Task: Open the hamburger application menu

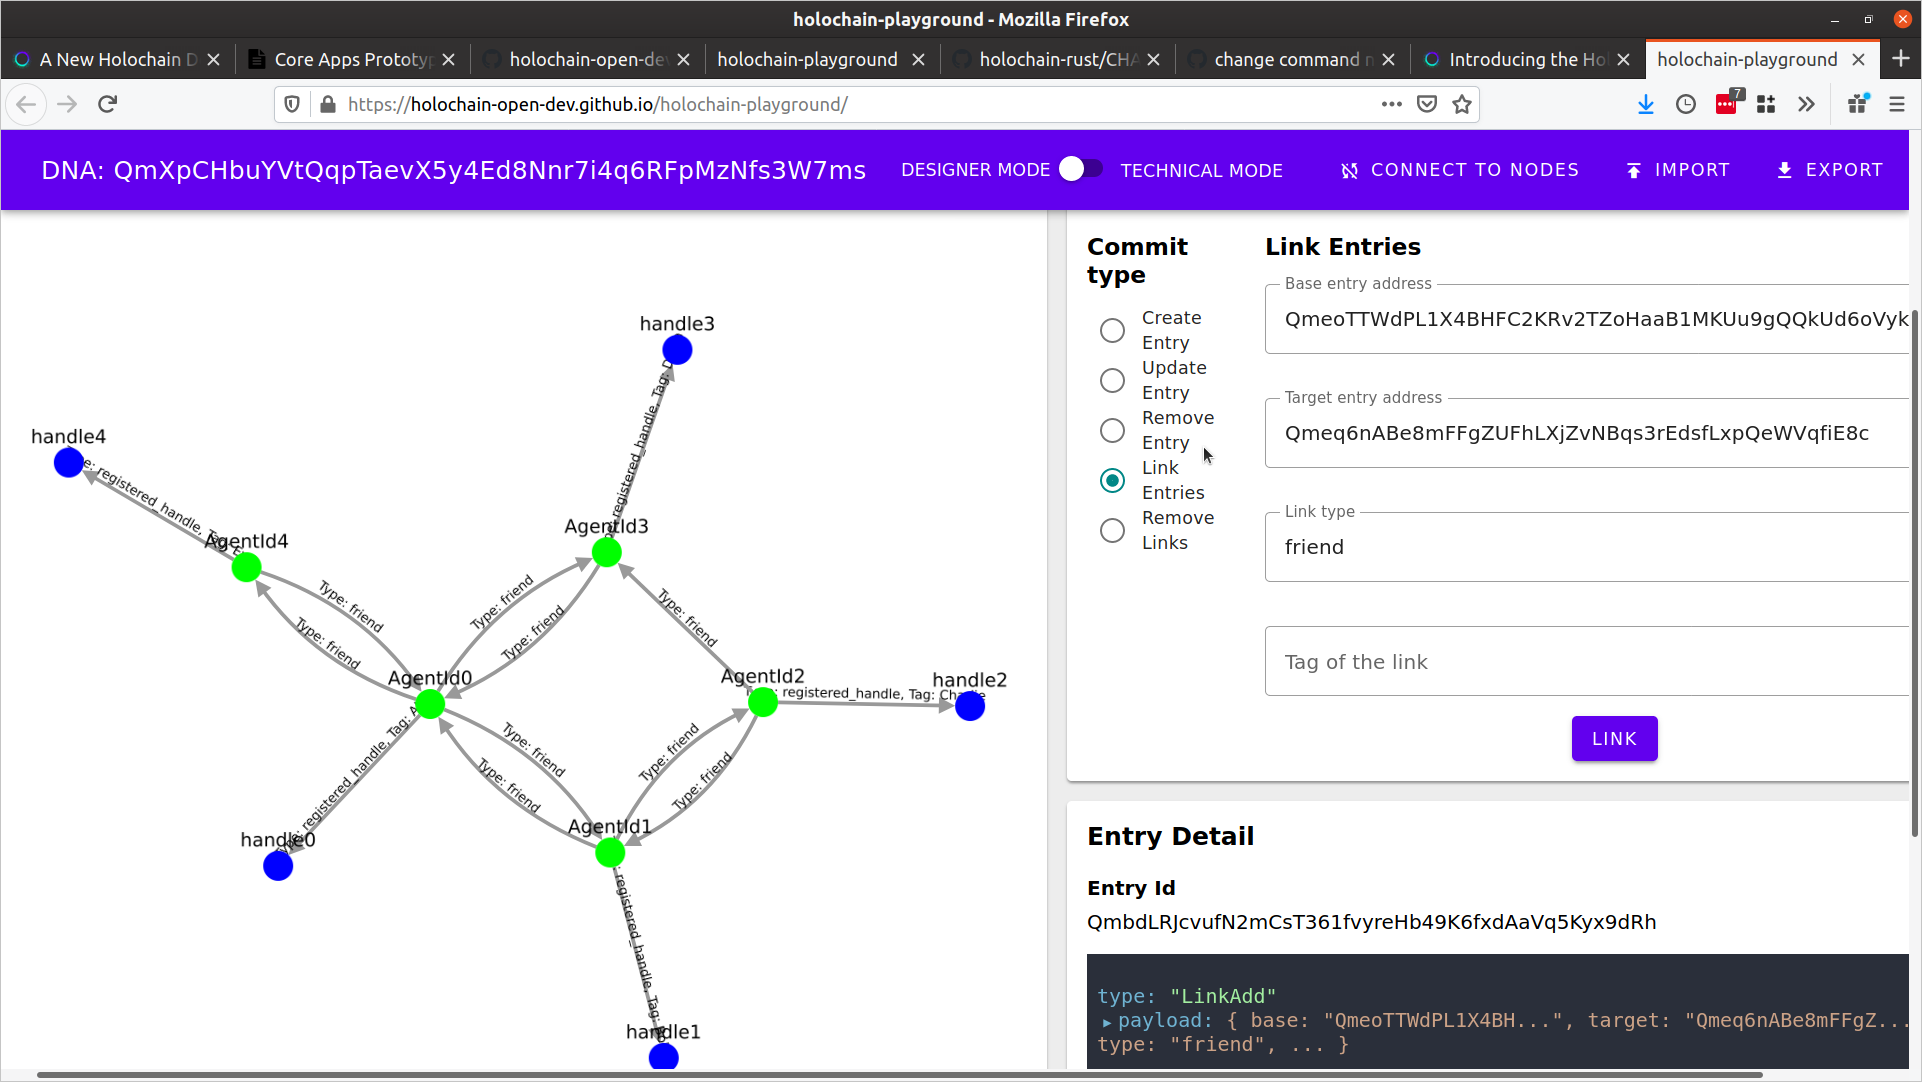Action: coord(1896,104)
